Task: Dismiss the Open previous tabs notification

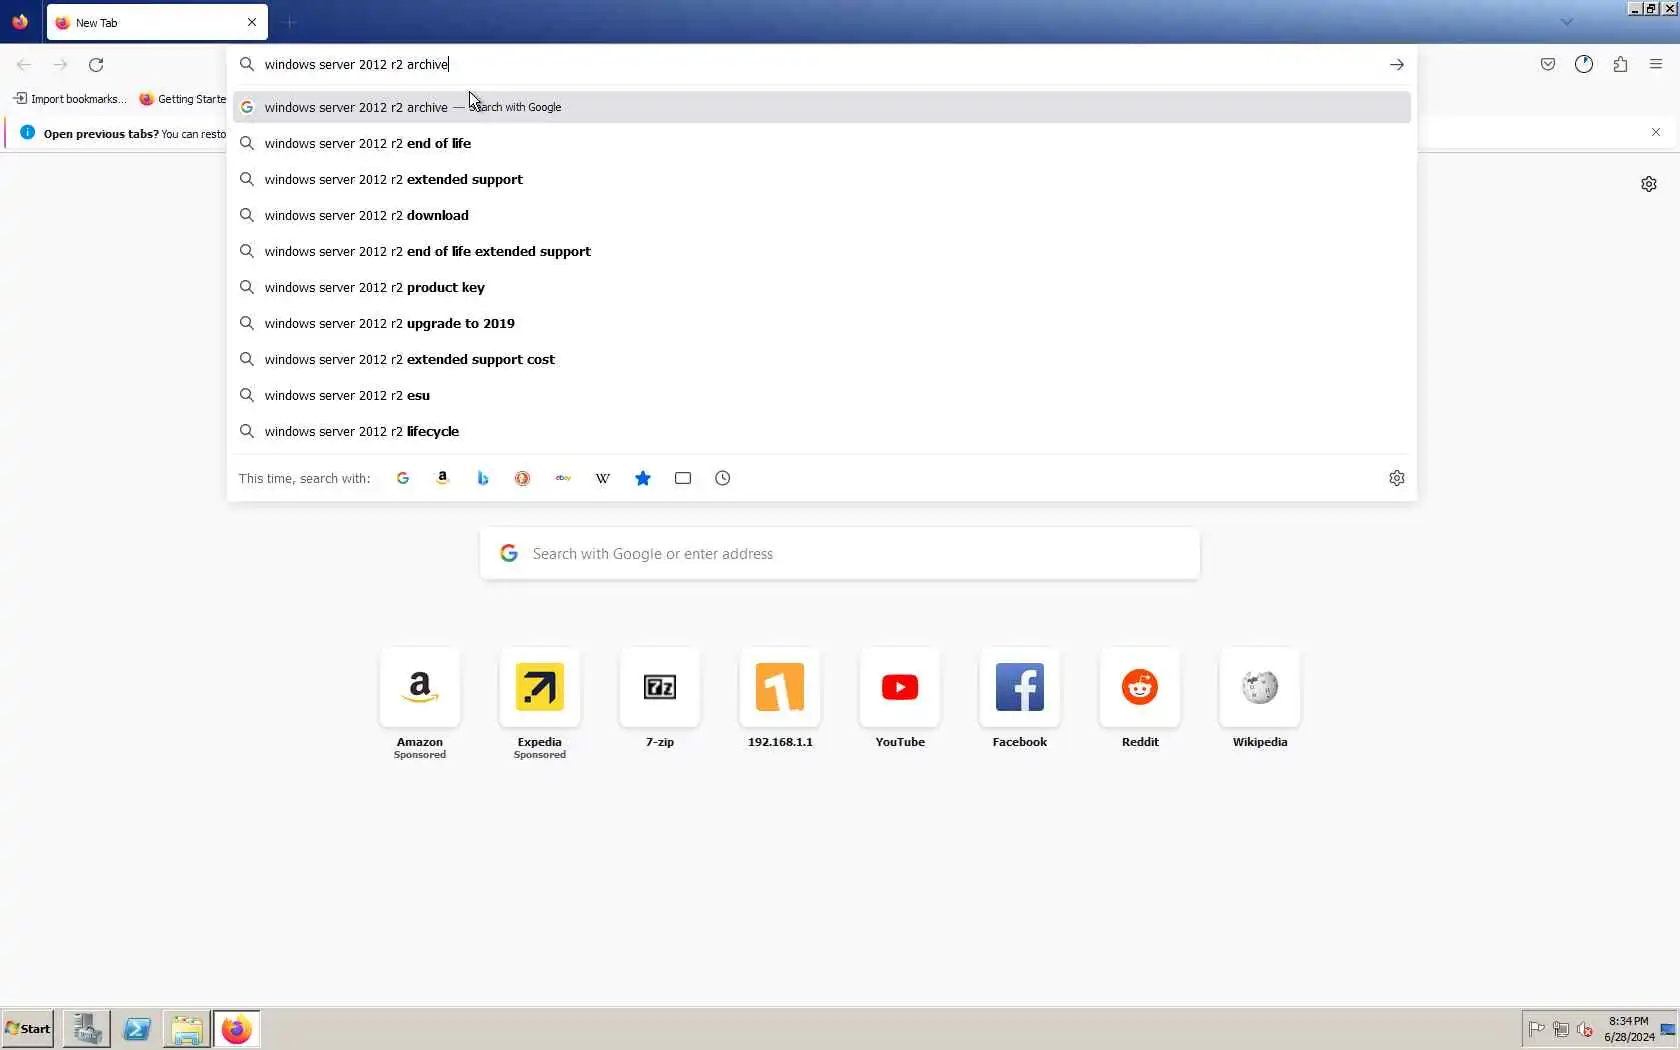Action: coord(1656,132)
